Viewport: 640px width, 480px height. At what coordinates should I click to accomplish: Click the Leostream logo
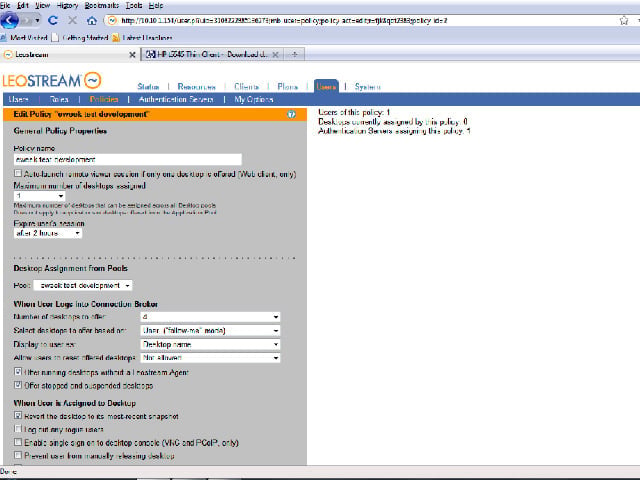coord(52,80)
